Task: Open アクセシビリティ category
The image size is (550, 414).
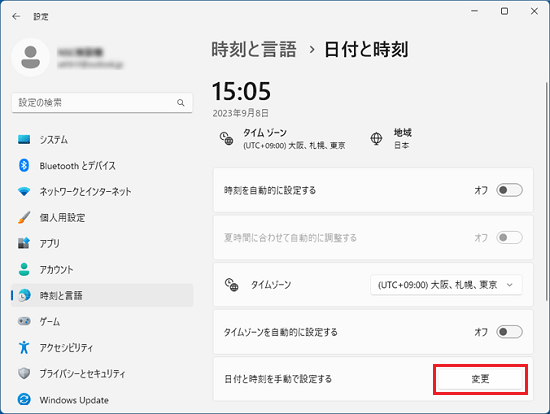Action: pos(102,347)
